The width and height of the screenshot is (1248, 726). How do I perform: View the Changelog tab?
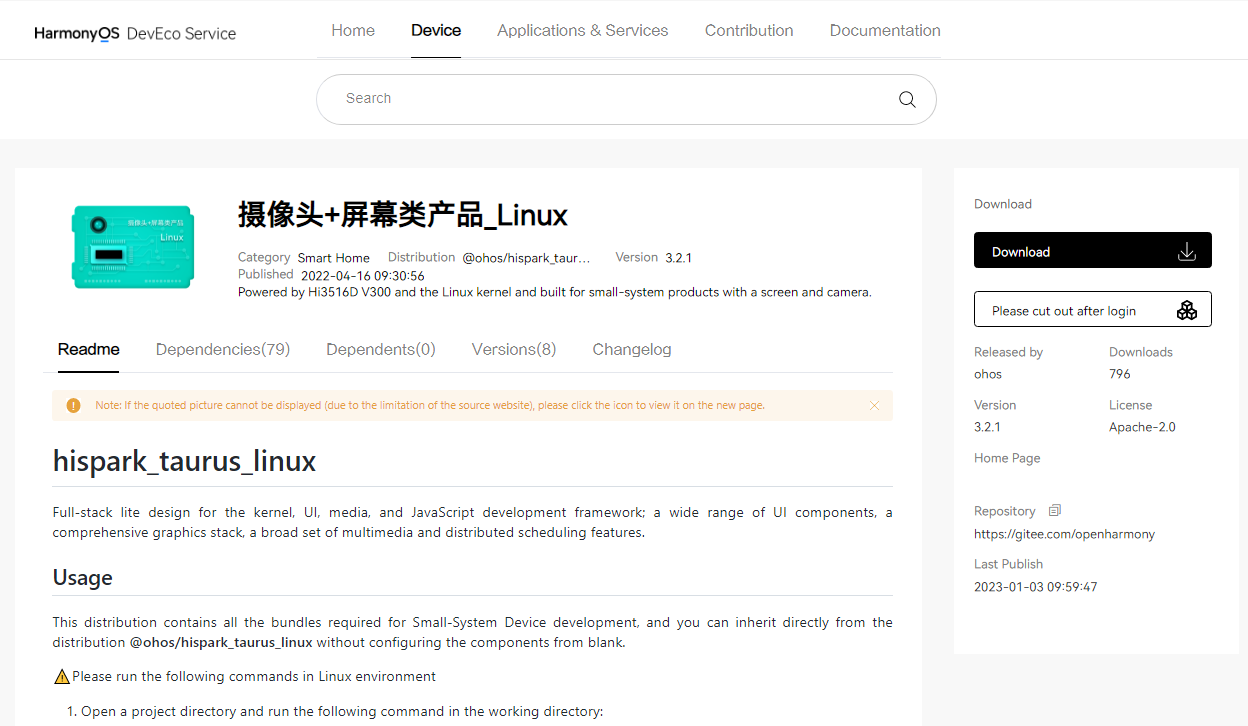632,349
